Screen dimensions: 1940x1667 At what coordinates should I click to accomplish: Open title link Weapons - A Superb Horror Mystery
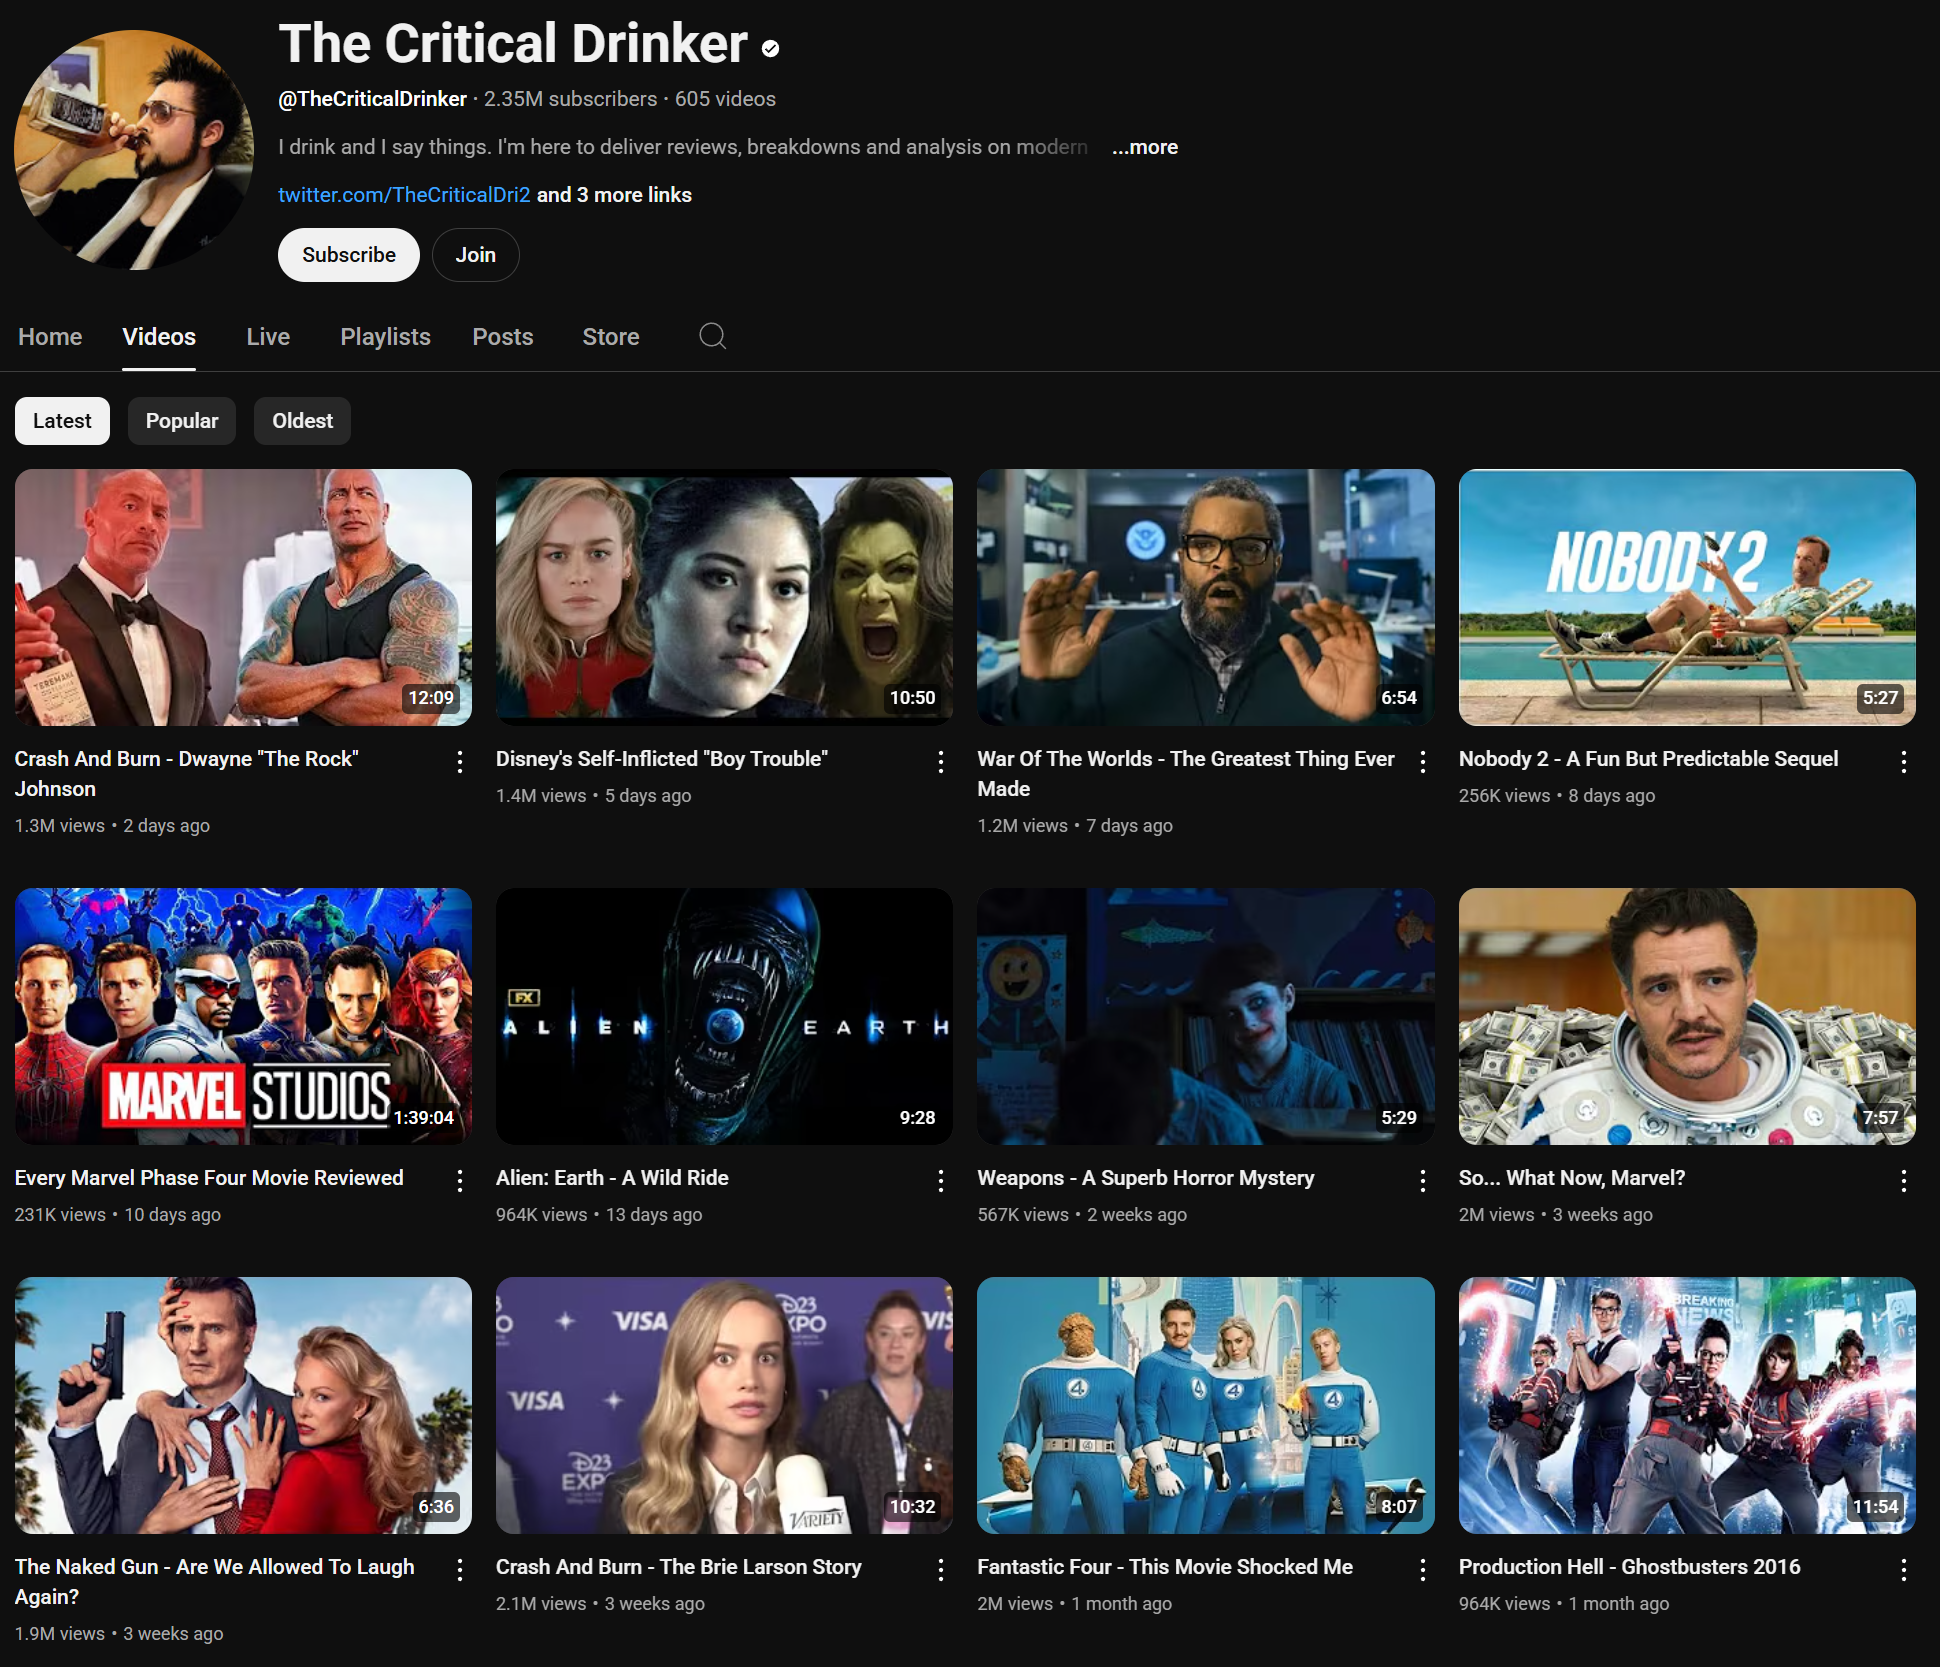[x=1146, y=1178]
